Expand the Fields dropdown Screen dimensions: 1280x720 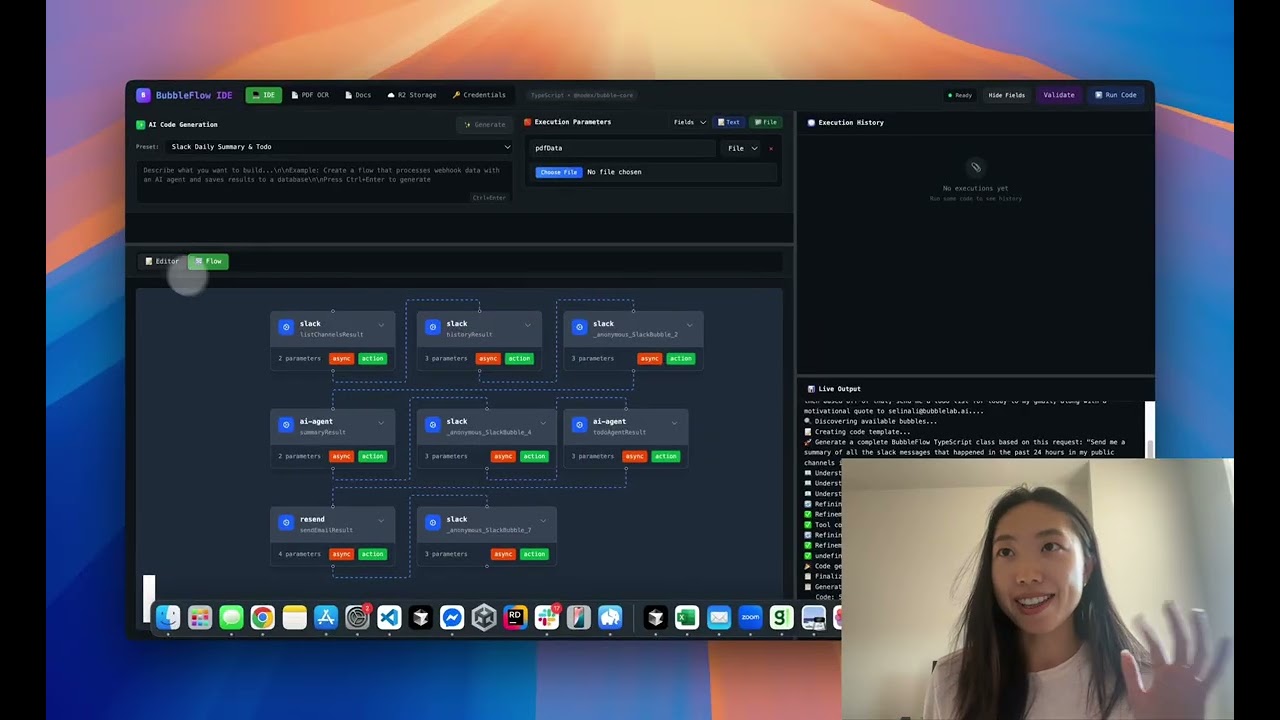tap(690, 122)
